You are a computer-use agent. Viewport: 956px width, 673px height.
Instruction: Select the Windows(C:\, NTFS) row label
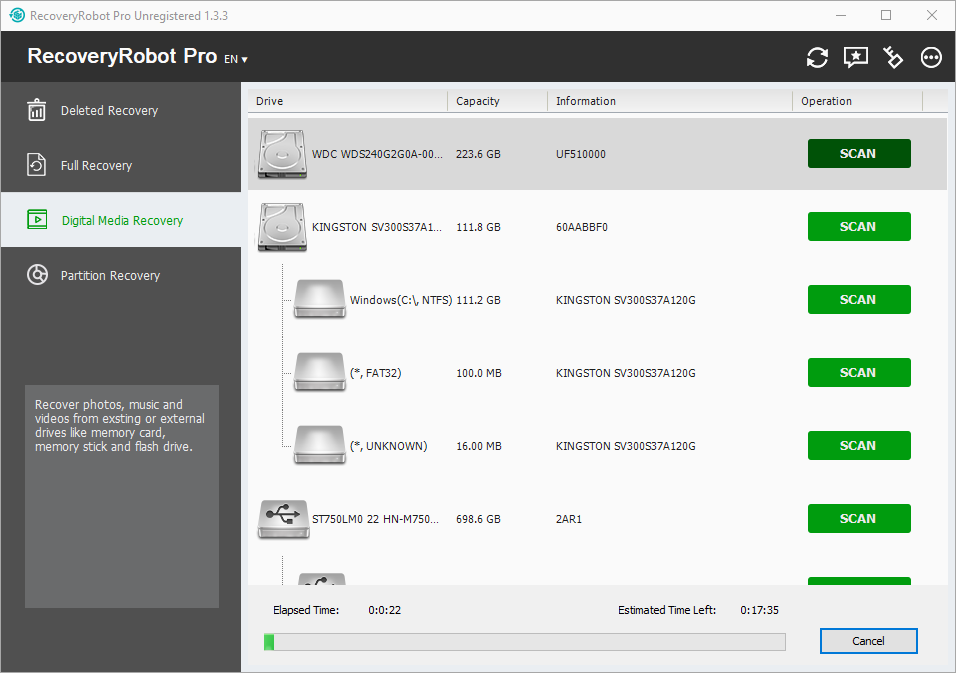click(401, 300)
